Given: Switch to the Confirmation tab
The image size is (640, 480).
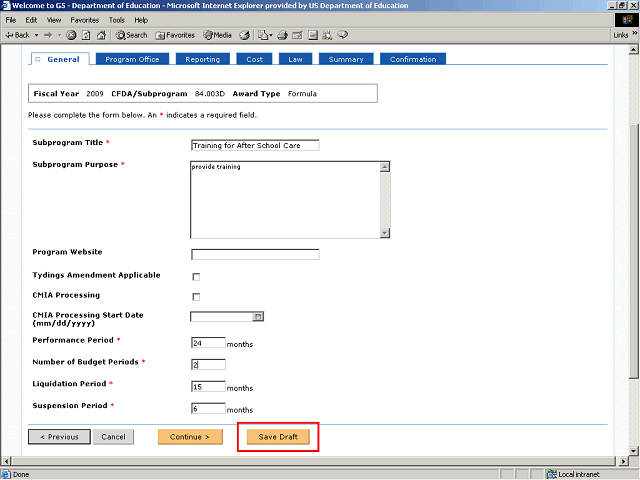Looking at the screenshot, I should click(413, 59).
